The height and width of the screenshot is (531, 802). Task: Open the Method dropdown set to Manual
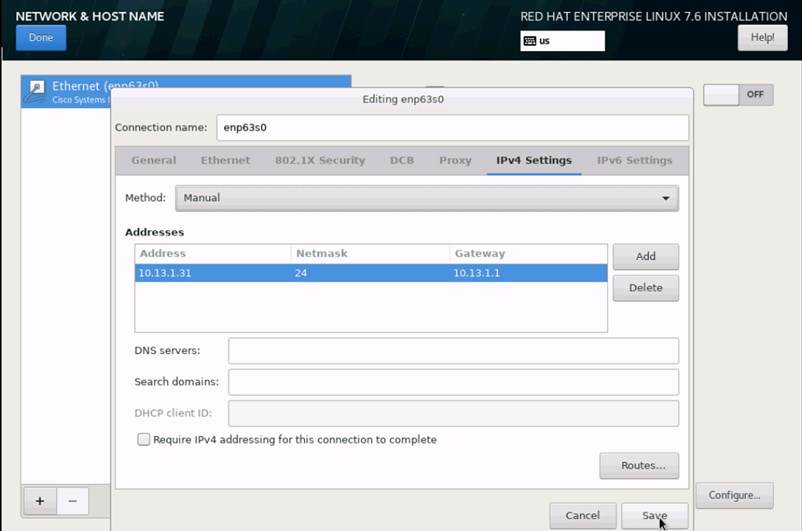(427, 198)
